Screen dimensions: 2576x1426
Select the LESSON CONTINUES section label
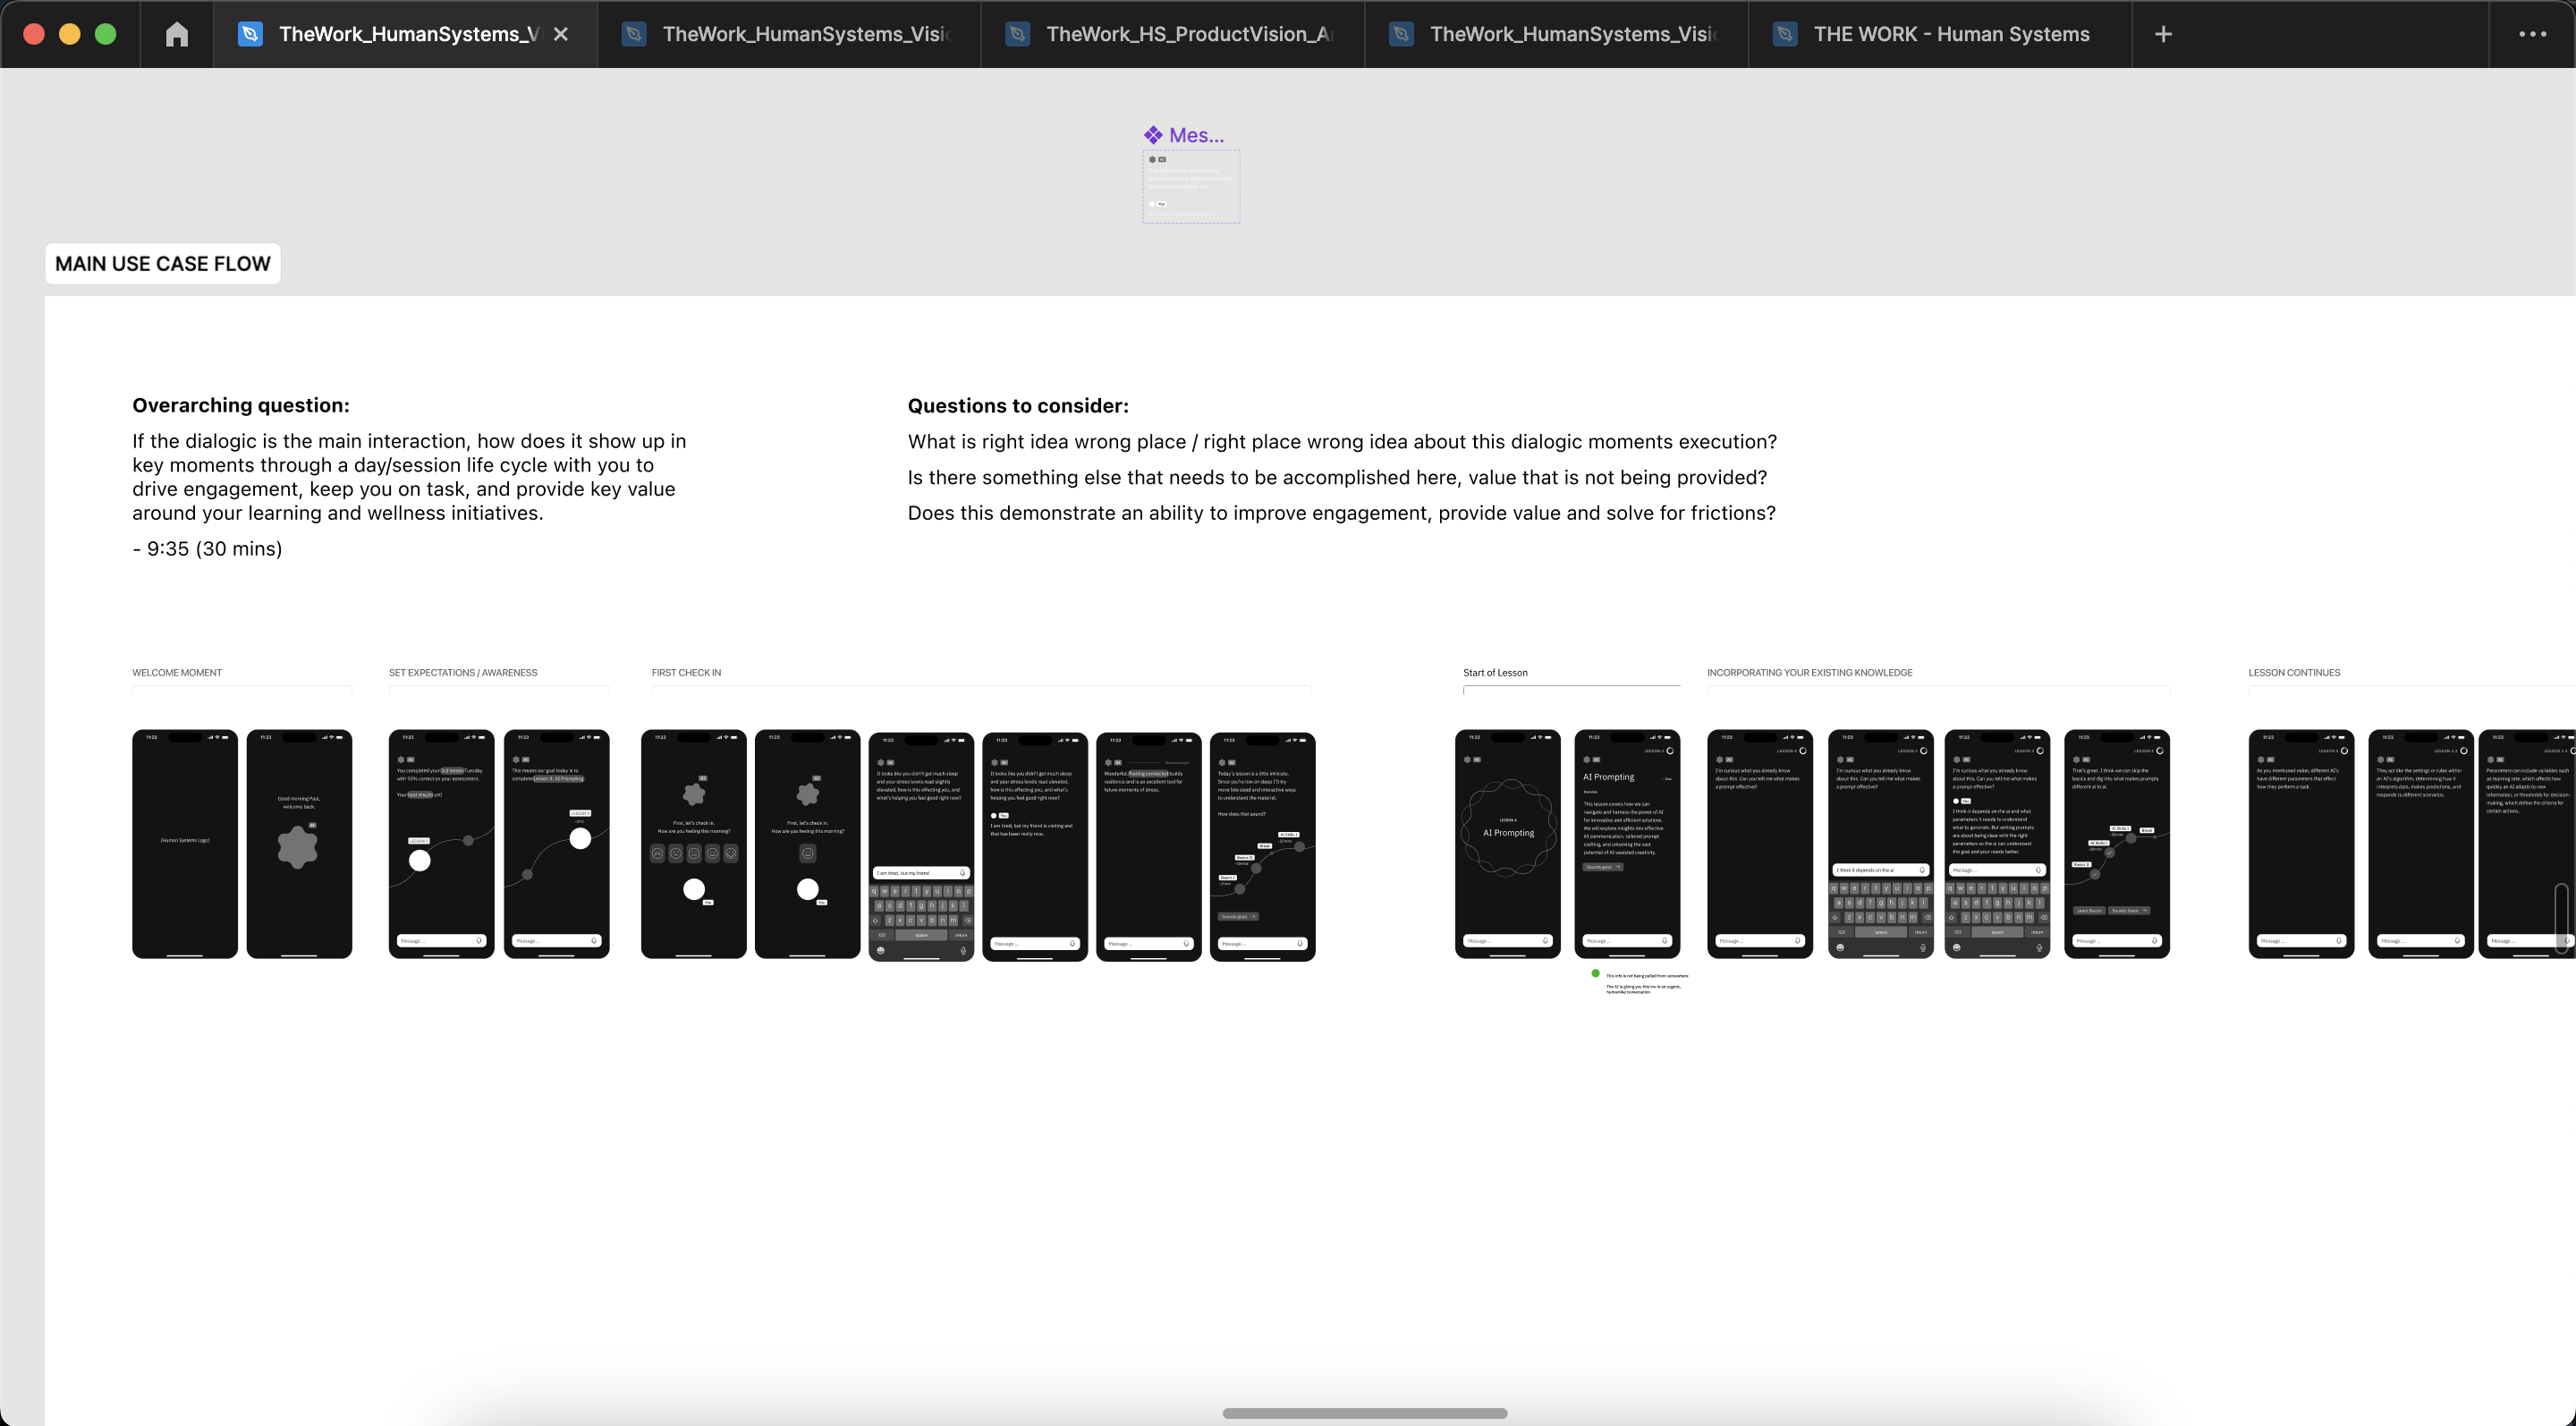pyautogui.click(x=2294, y=673)
